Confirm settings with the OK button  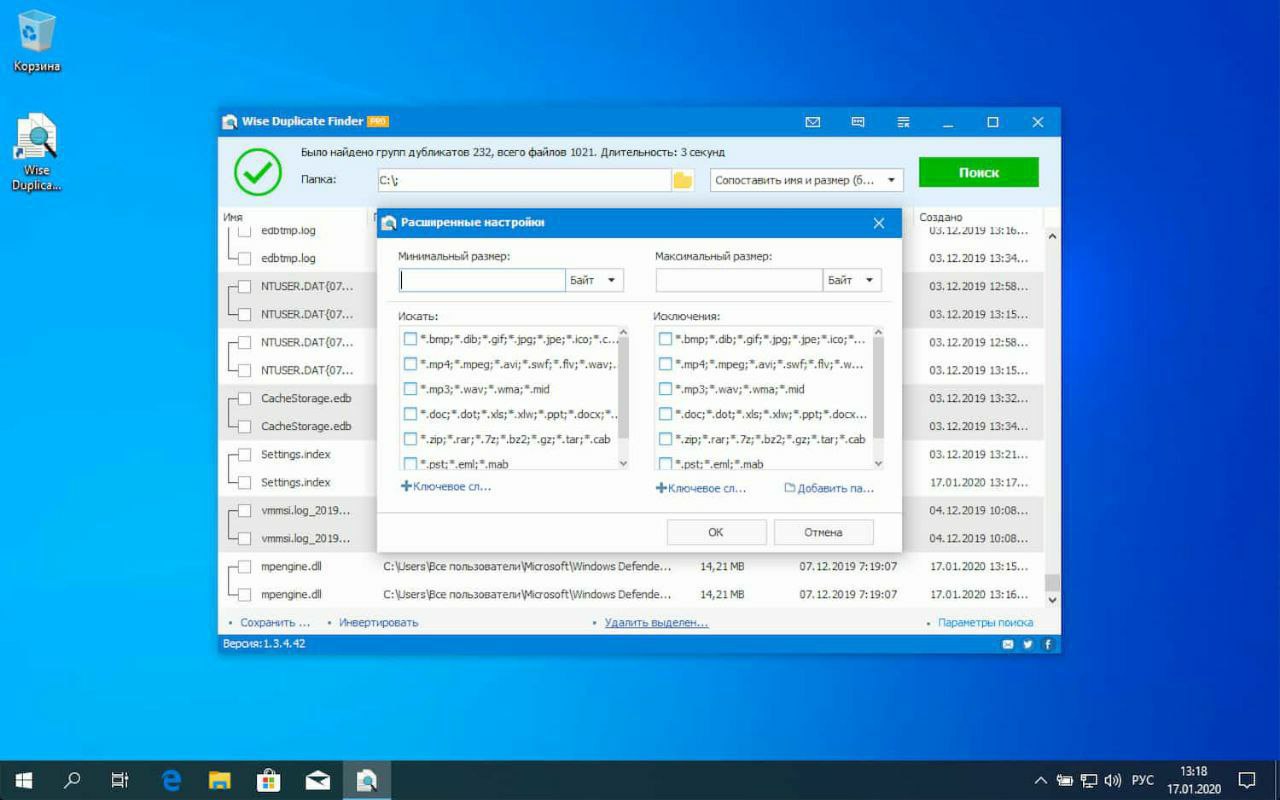(x=716, y=532)
